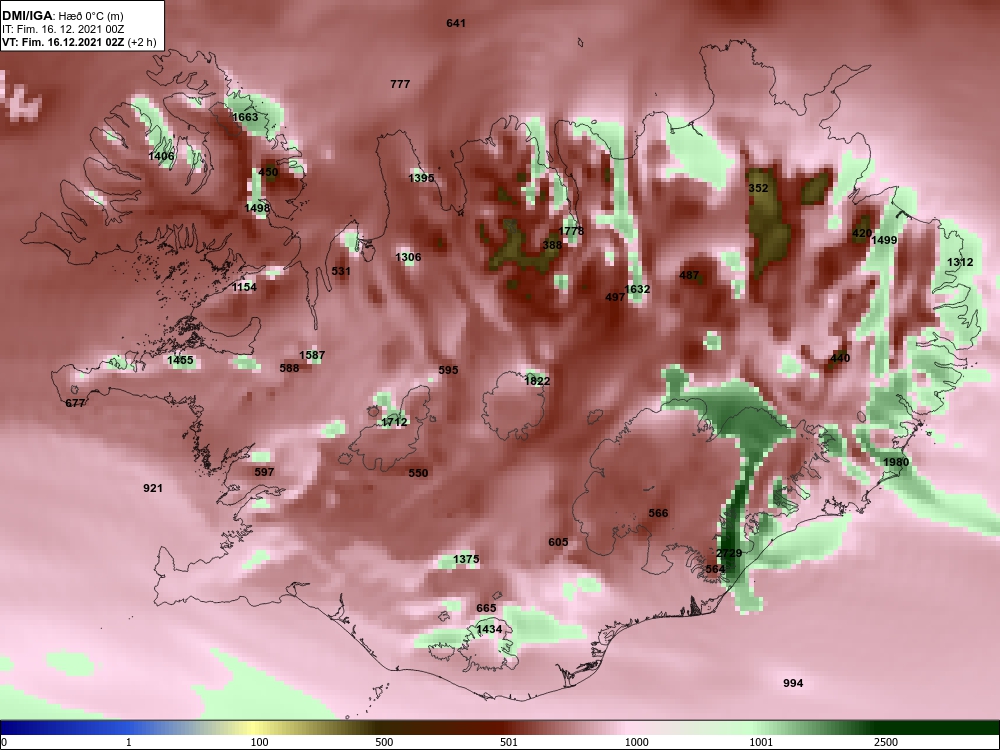This screenshot has height=750, width=1000.
Task: Click the 597 value label
Action: point(264,472)
